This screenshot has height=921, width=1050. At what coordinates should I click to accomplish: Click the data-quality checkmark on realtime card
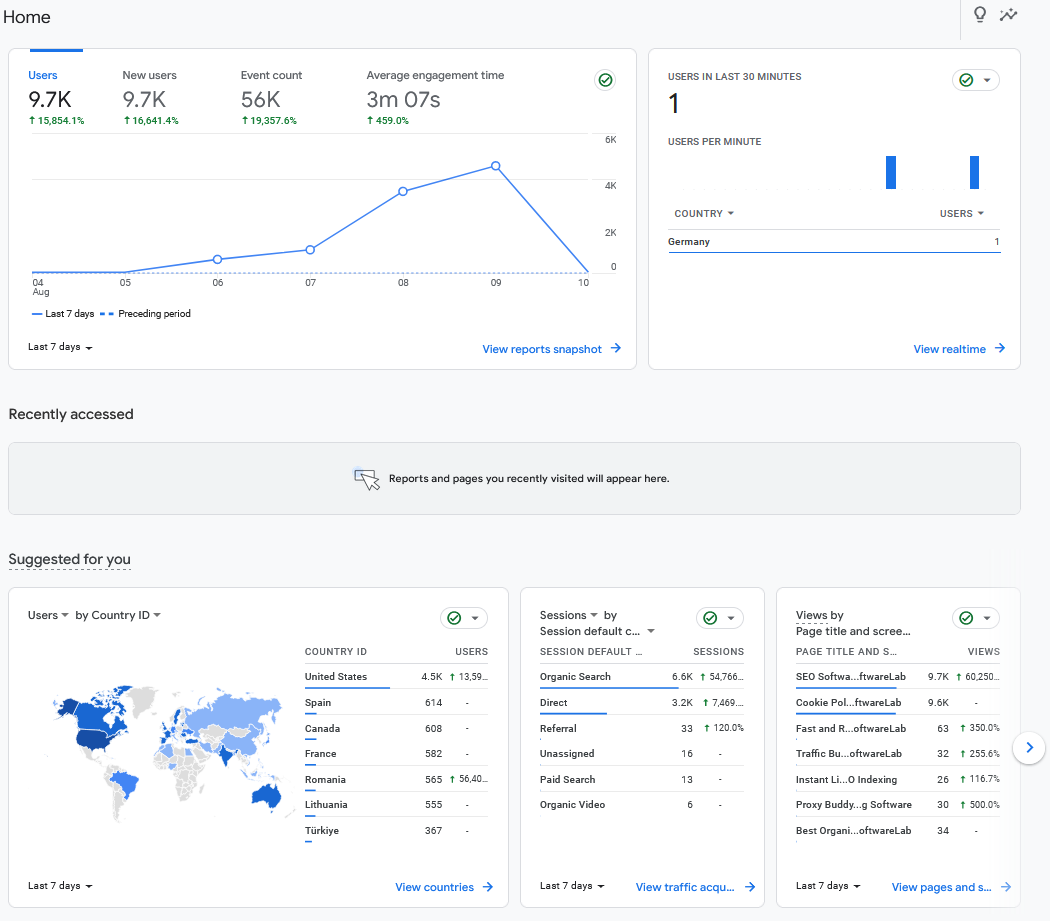coord(968,80)
